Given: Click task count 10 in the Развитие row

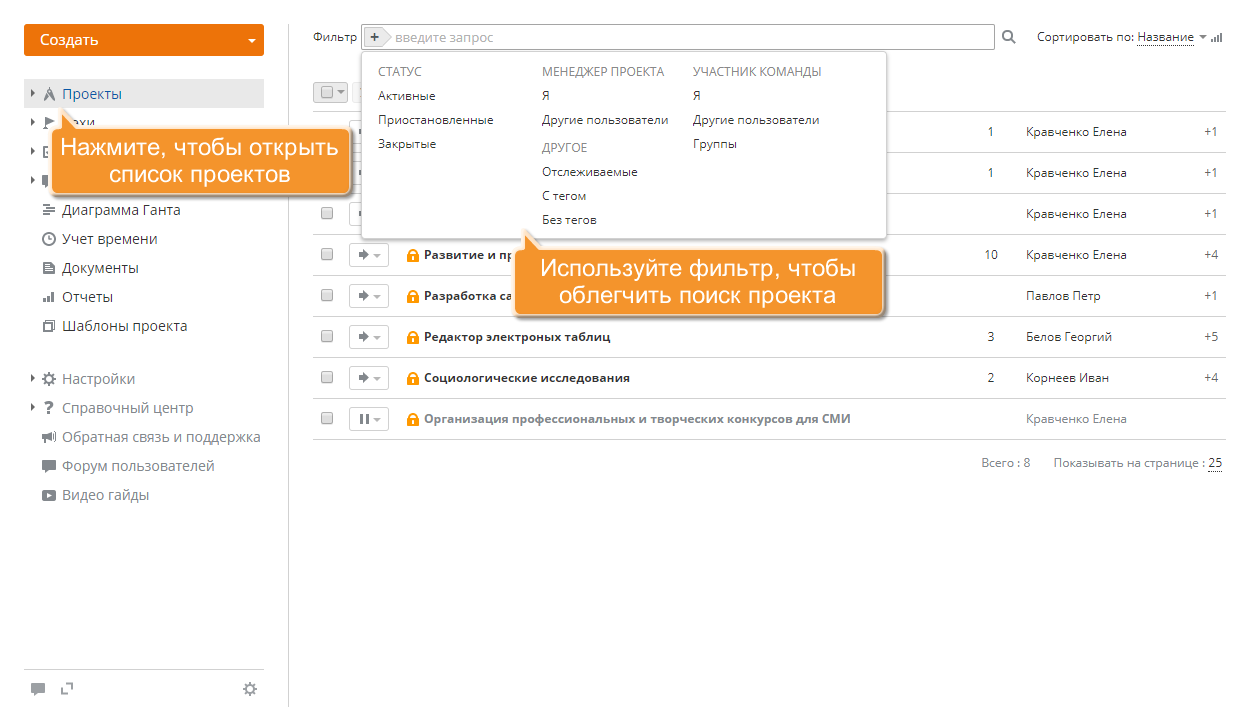Looking at the screenshot, I should (991, 255).
